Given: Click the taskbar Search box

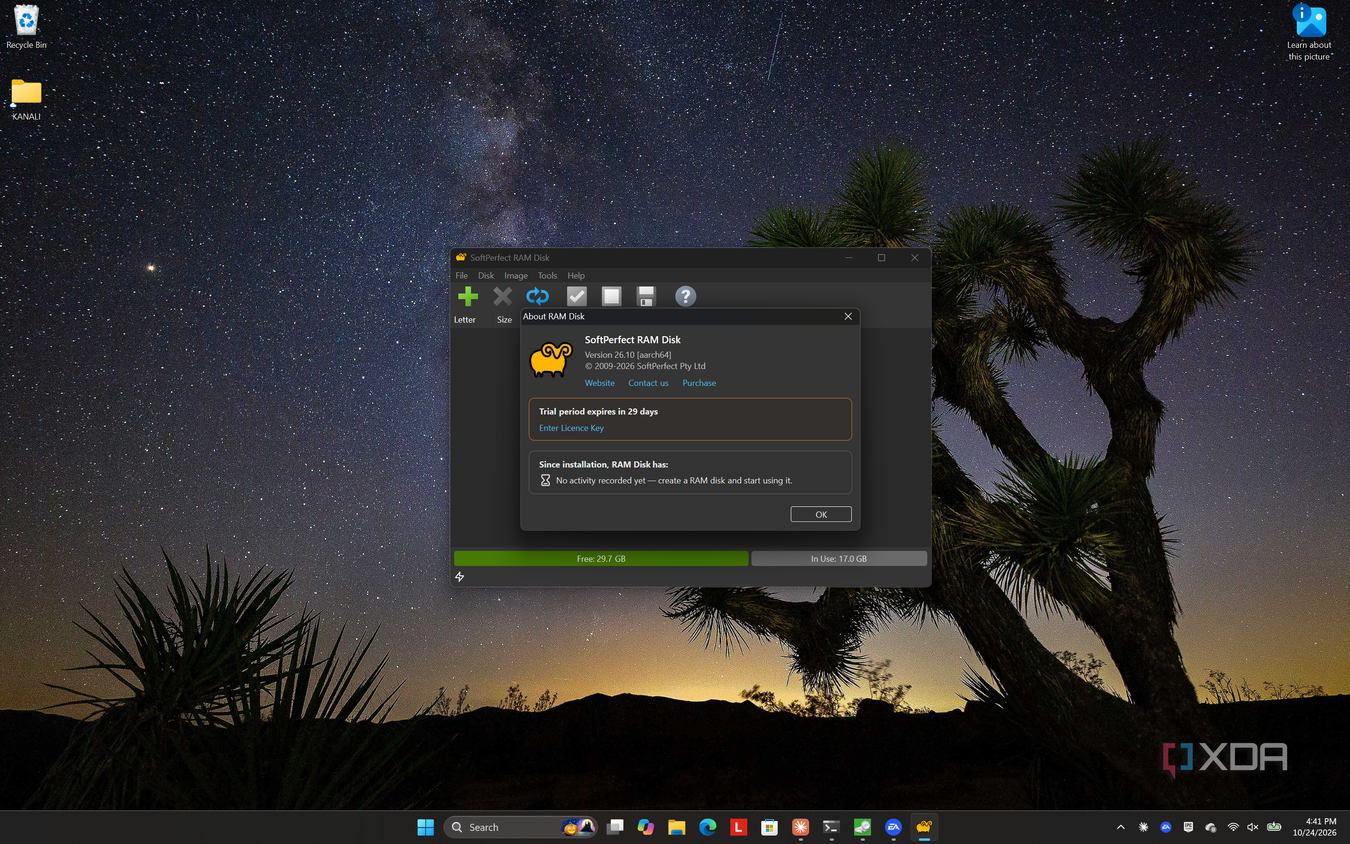Looking at the screenshot, I should 521,827.
